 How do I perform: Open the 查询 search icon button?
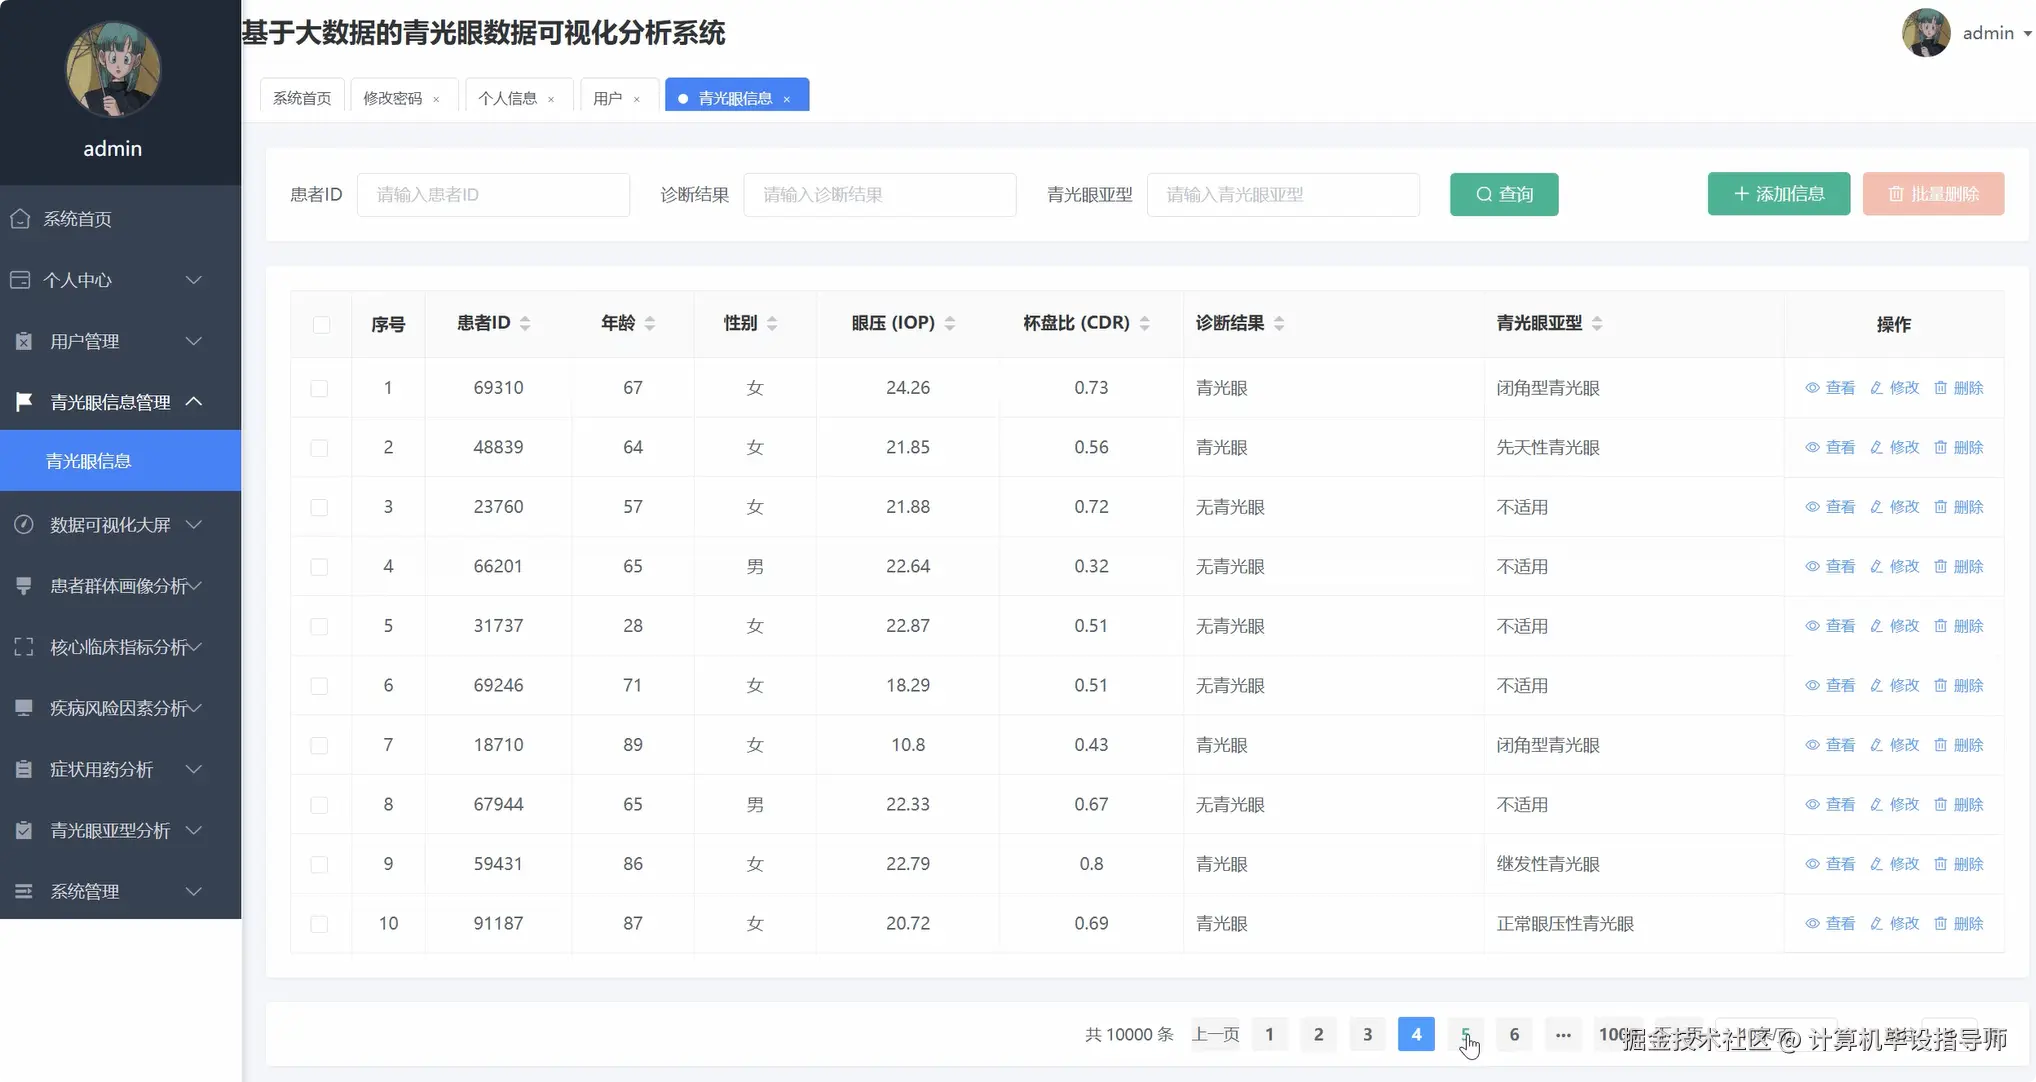(1485, 194)
